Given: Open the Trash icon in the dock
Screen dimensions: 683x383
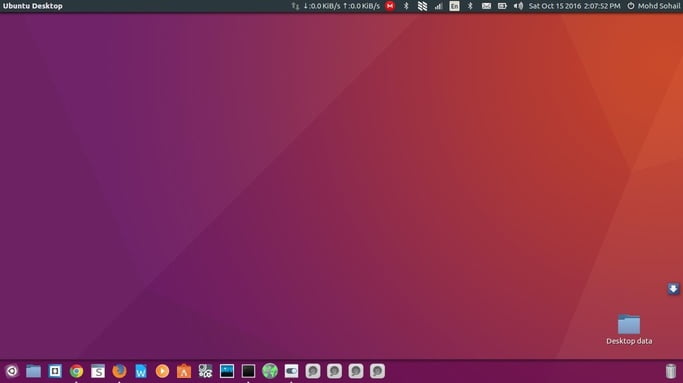Looking at the screenshot, I should point(671,371).
